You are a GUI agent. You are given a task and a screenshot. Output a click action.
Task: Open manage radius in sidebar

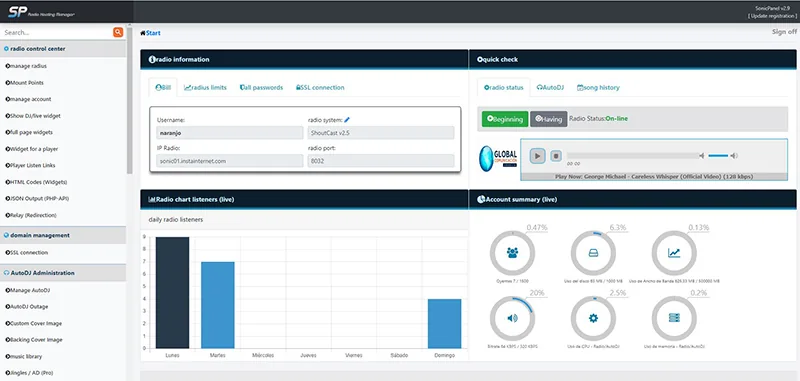coord(26,66)
